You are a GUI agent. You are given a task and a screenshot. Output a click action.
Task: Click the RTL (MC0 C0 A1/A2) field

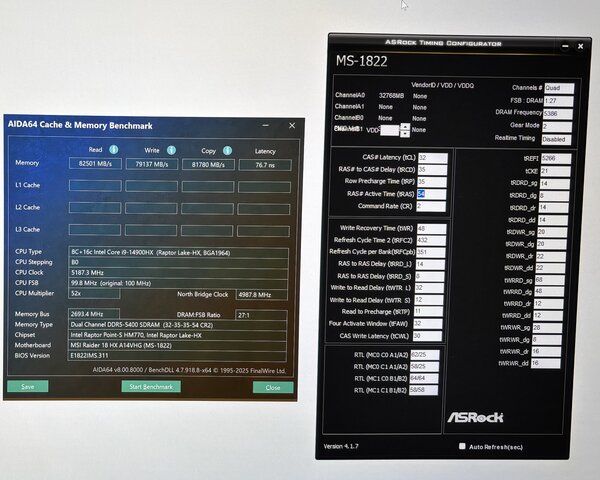[x=425, y=355]
